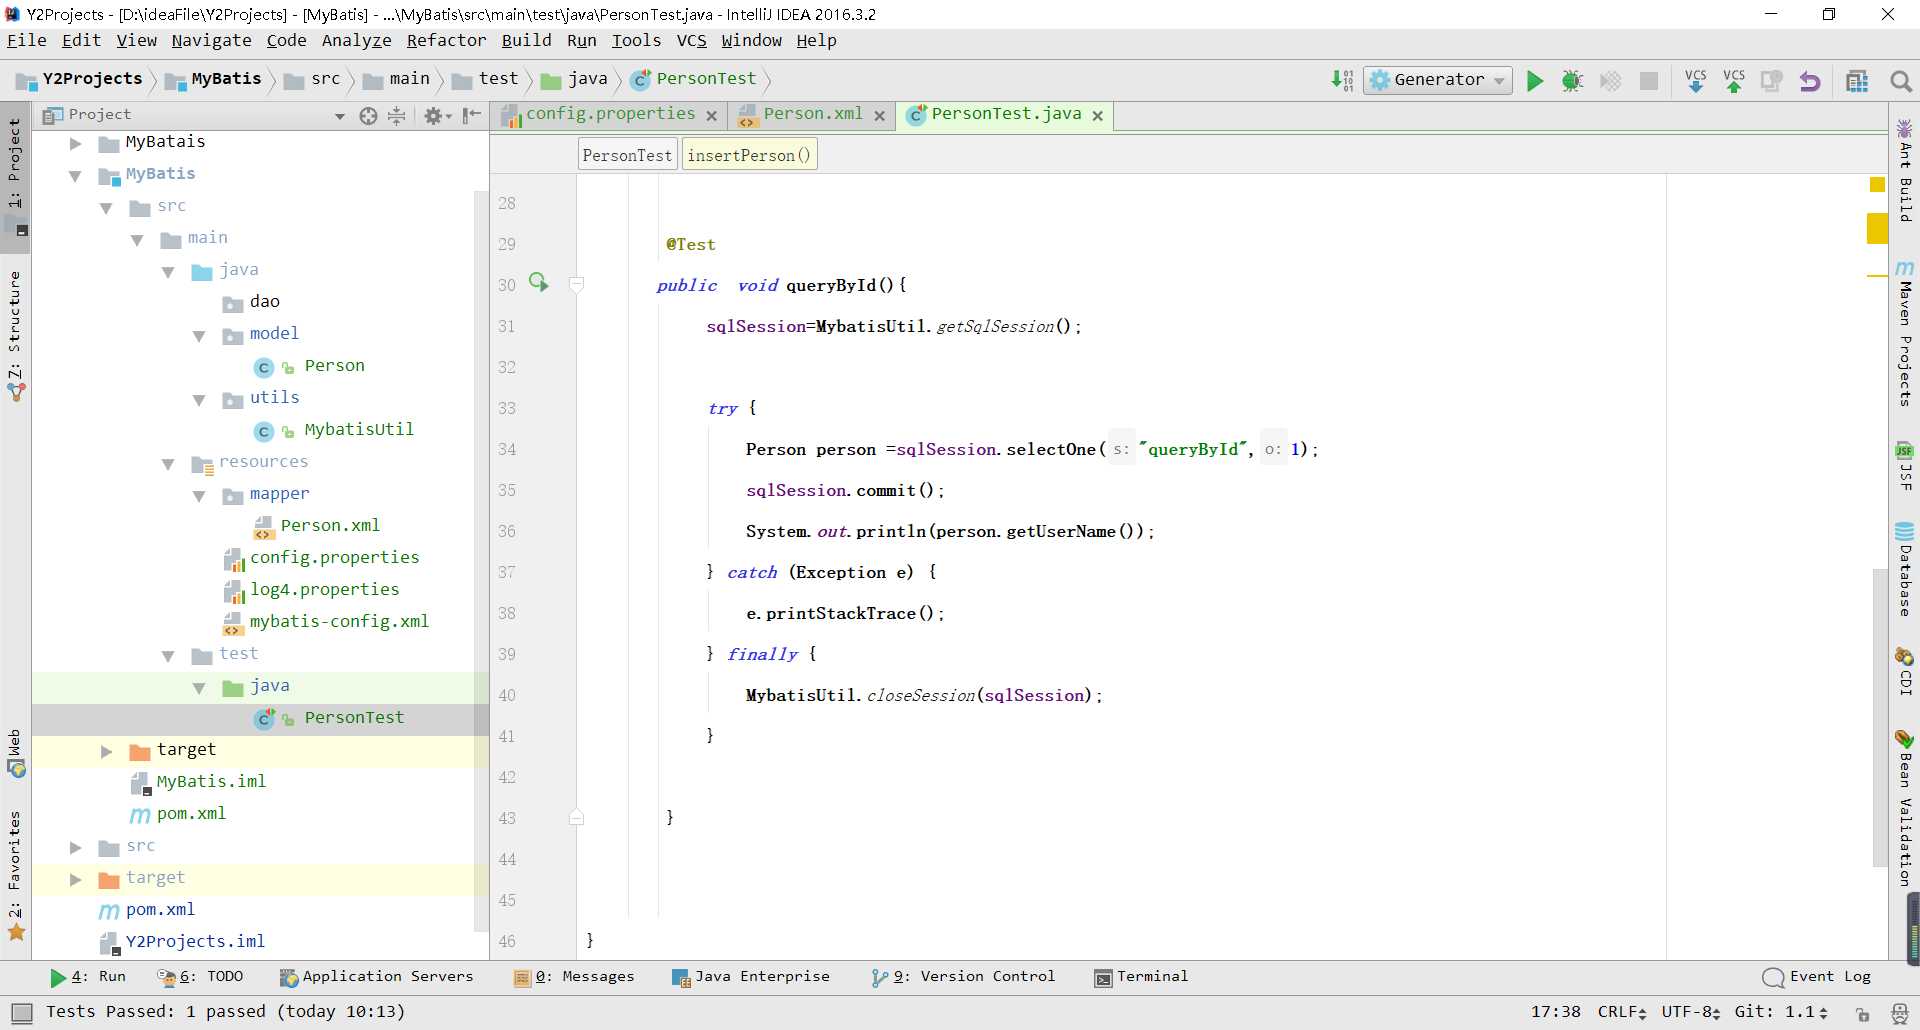Collapse the utils package

pyautogui.click(x=199, y=400)
